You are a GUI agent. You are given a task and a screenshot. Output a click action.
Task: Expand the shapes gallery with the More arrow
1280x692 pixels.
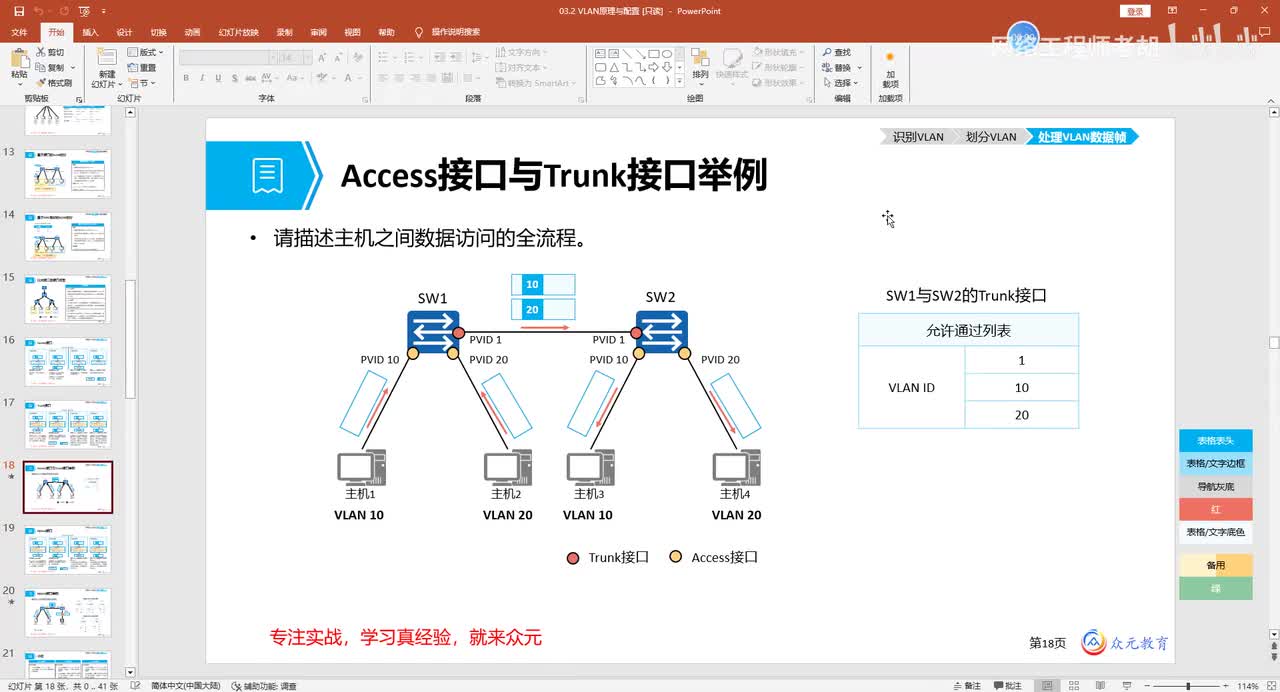(680, 82)
